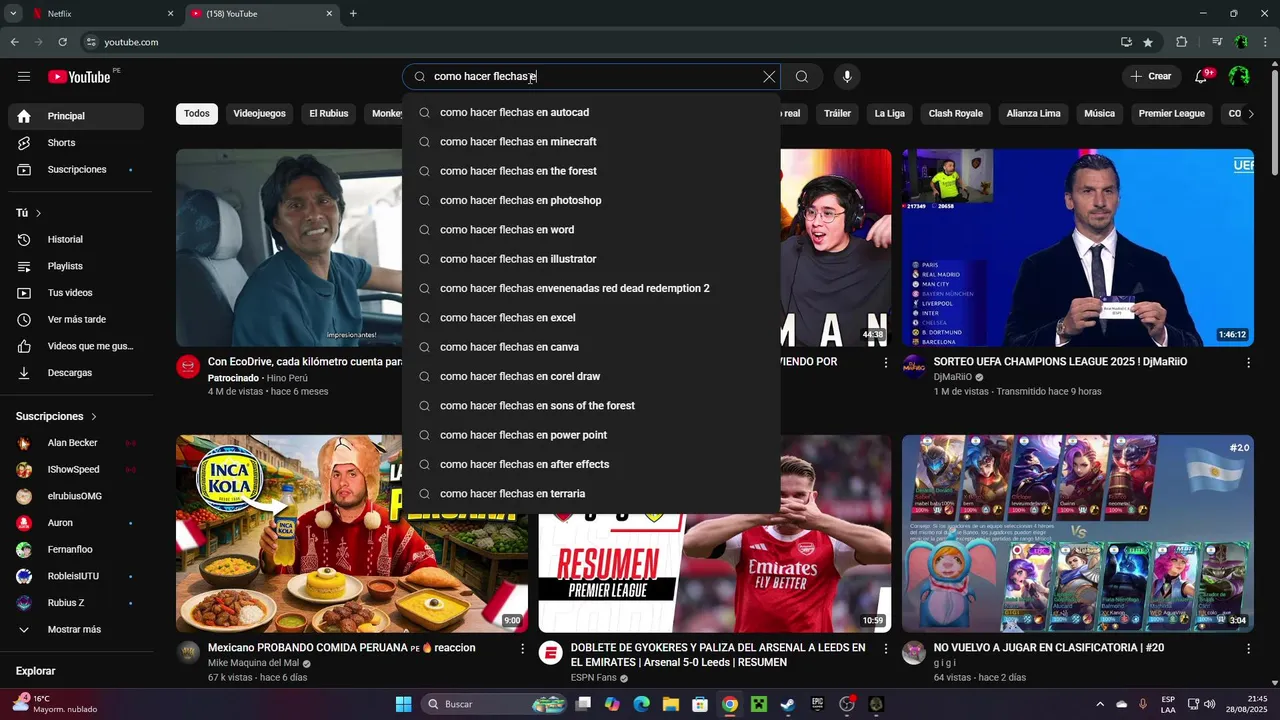Open the SORTEO UEFA Champions League video thumbnail
The image size is (1280, 720).
click(x=1078, y=248)
